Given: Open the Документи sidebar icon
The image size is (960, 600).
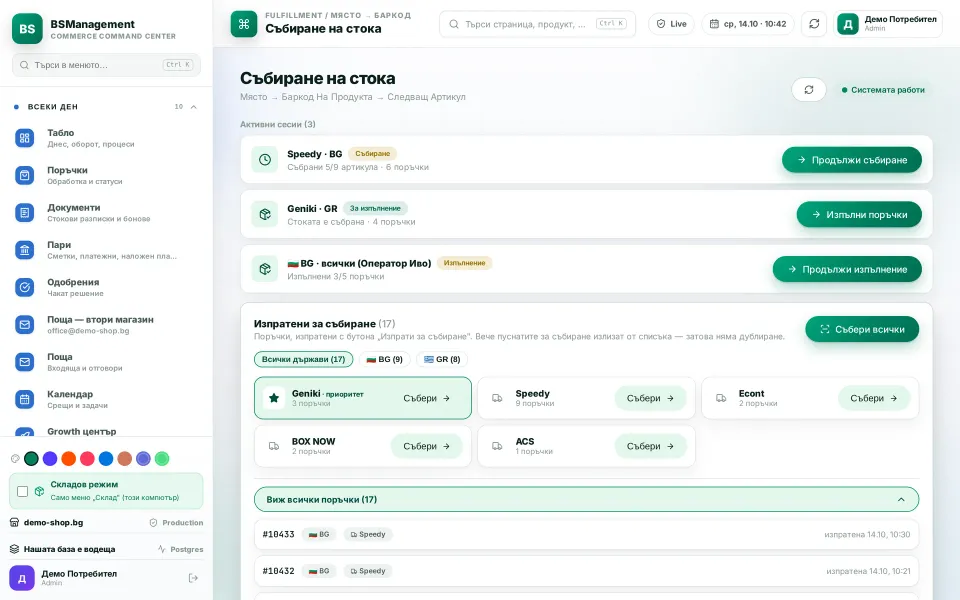Looking at the screenshot, I should tap(24, 213).
